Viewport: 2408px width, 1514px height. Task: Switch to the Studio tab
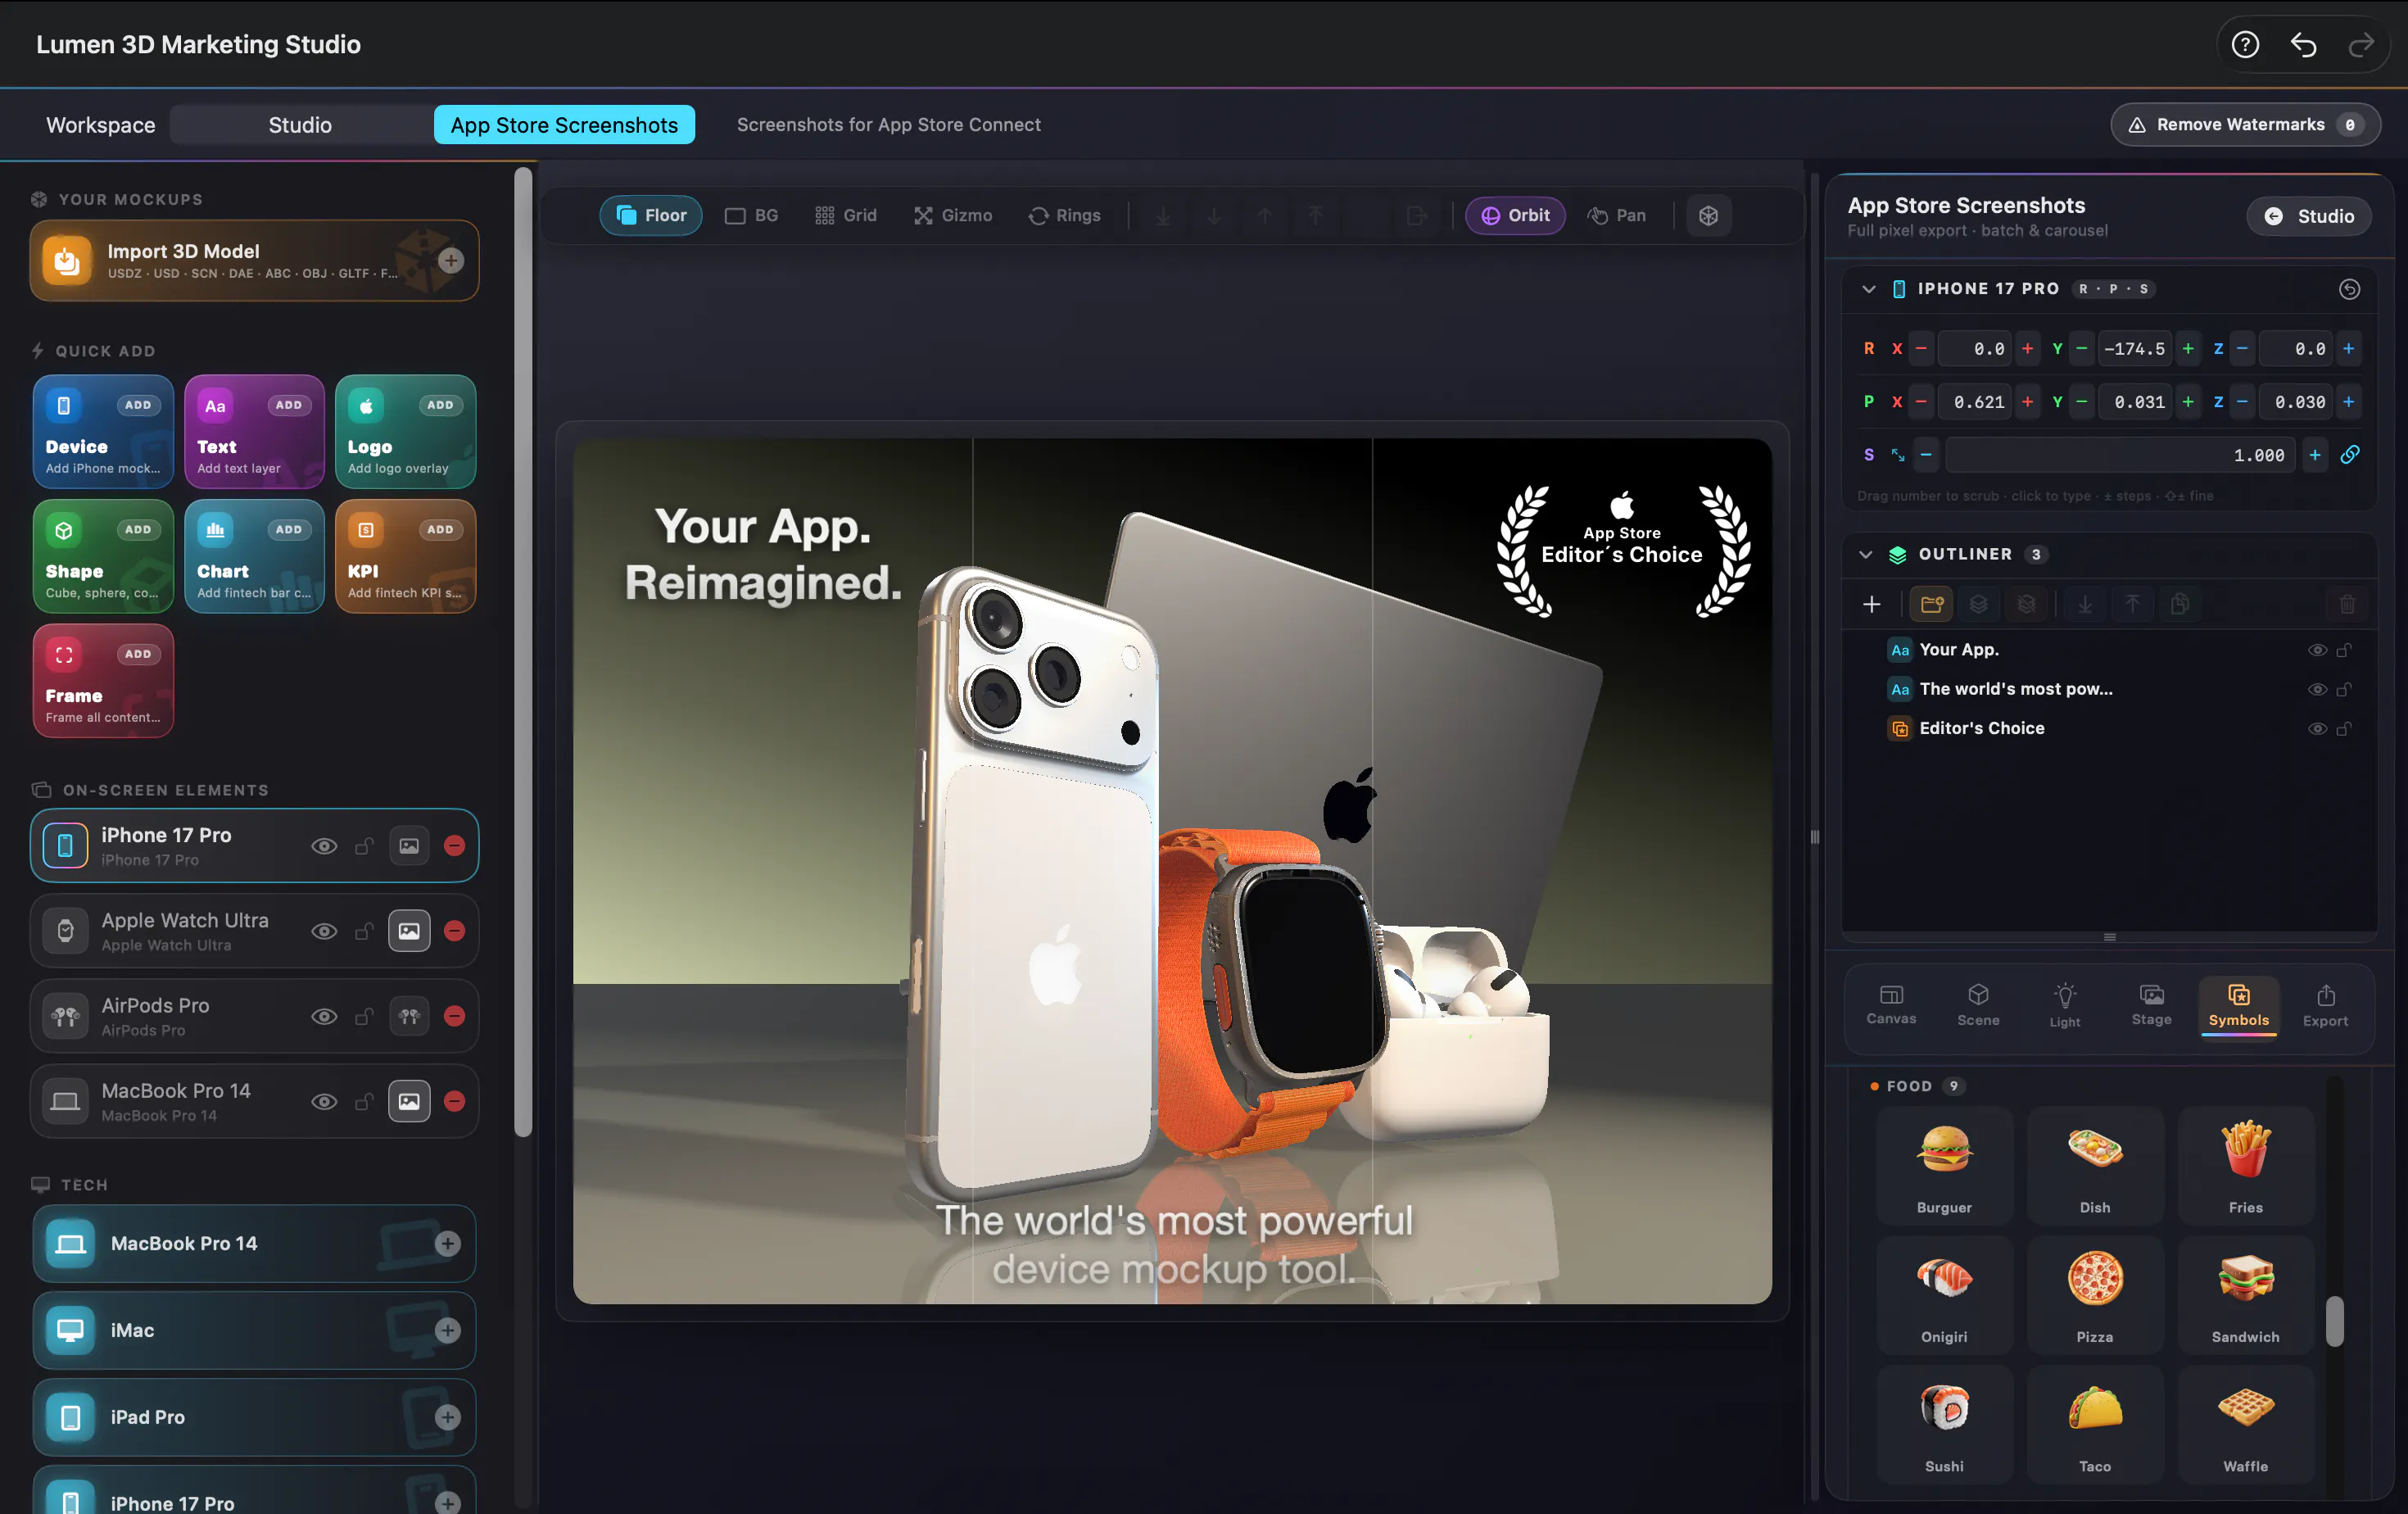pos(300,125)
